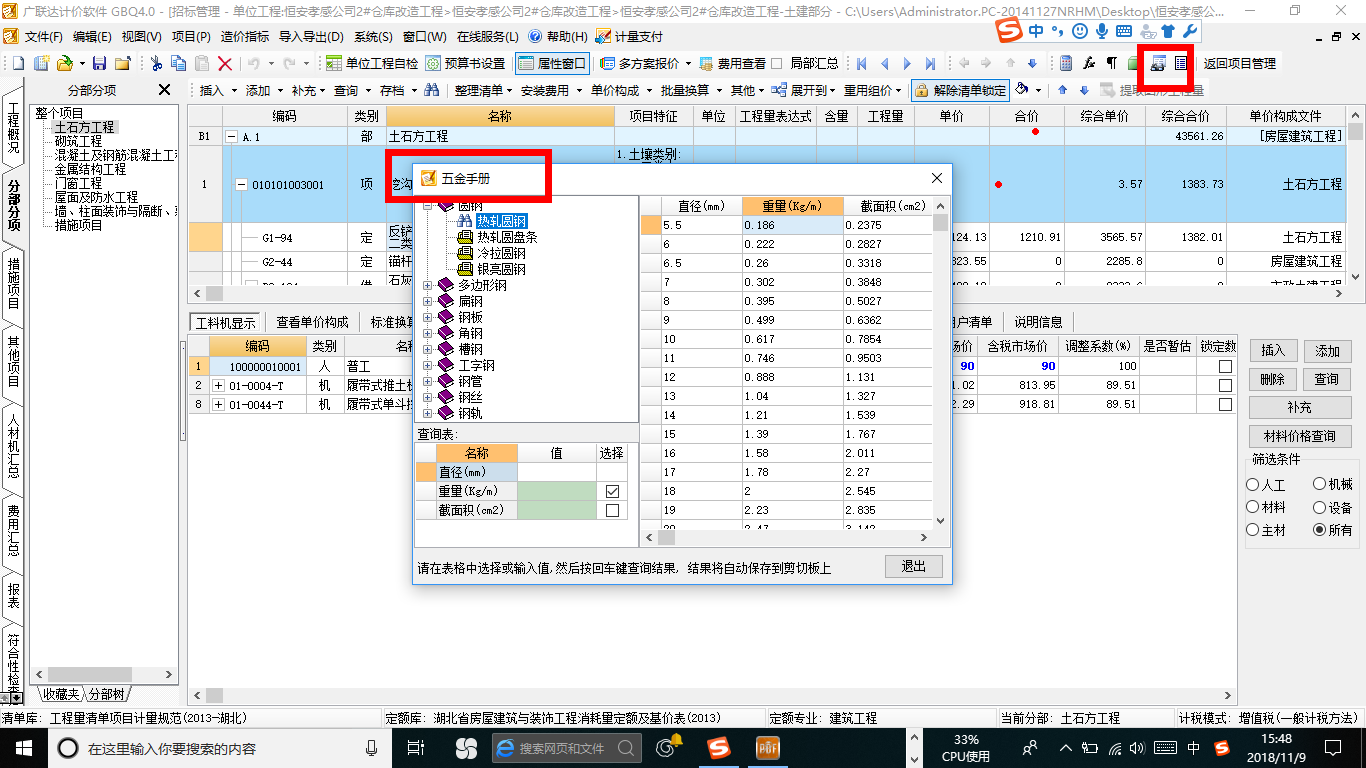
Task: Toggle the 属性窗口 property window button
Action: pyautogui.click(x=553, y=63)
